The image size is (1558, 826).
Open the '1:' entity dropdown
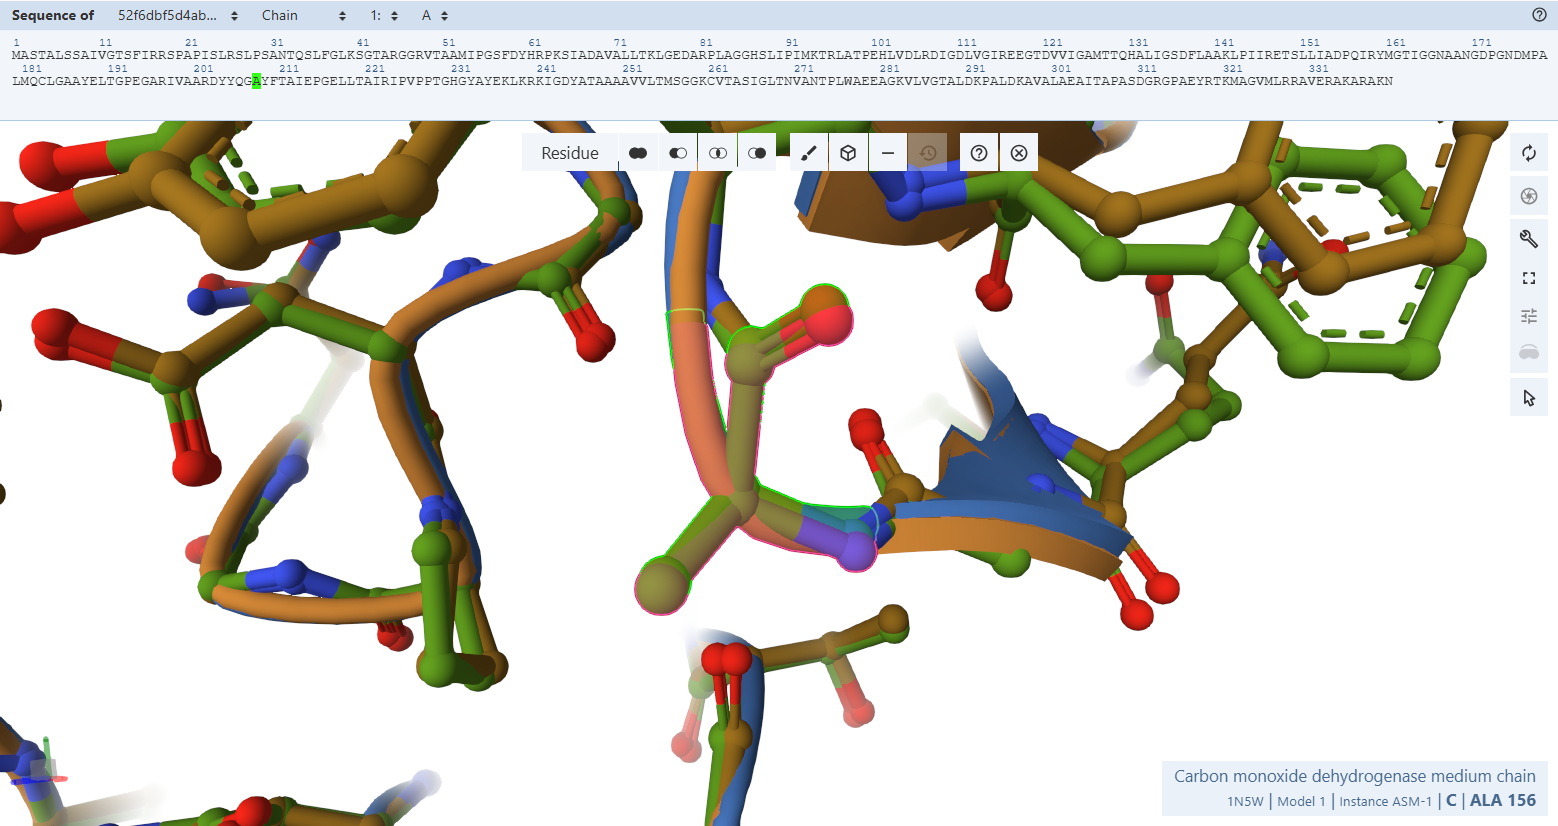coord(384,15)
